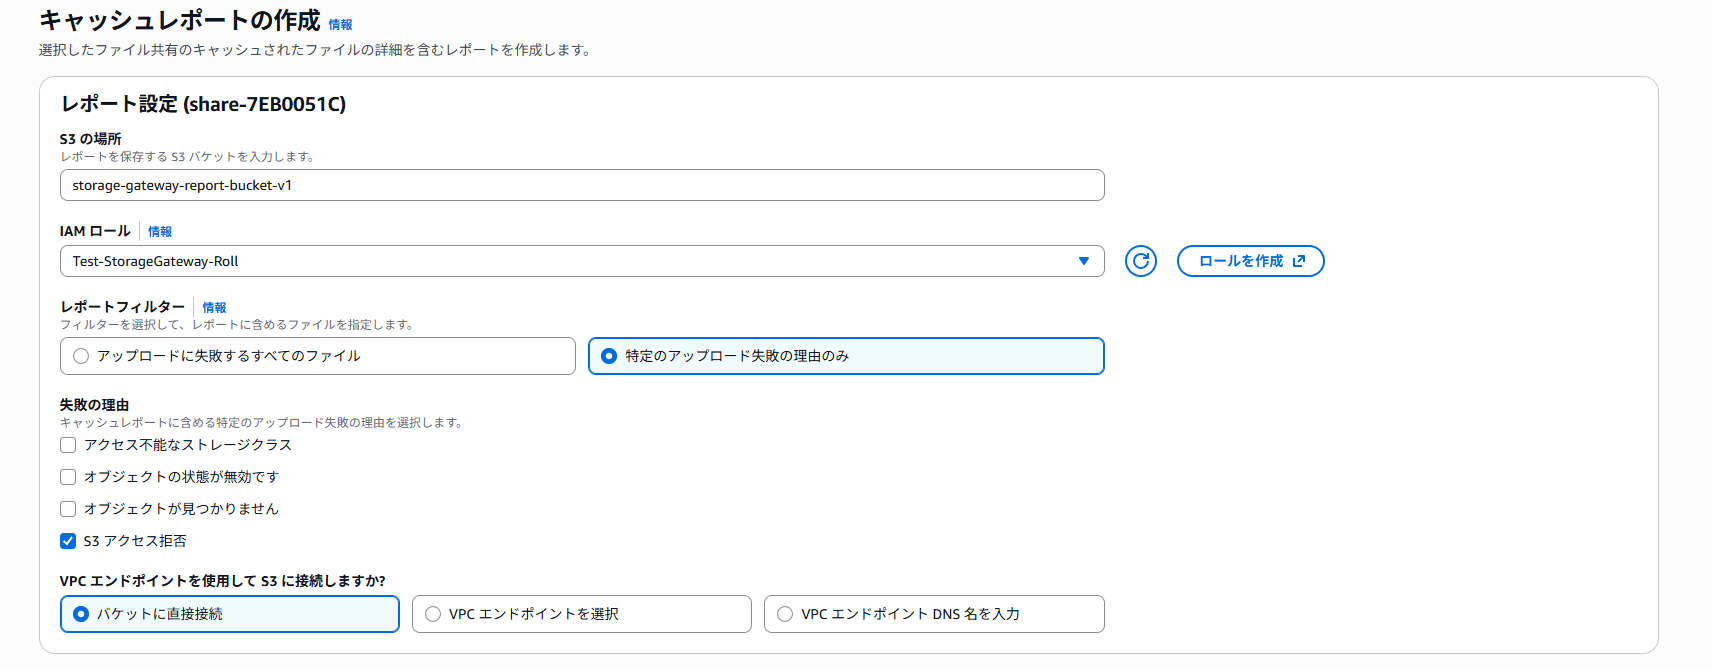Check オブジェクトが見つかりません checkbox
This screenshot has width=1712, height=670.
pyautogui.click(x=68, y=509)
